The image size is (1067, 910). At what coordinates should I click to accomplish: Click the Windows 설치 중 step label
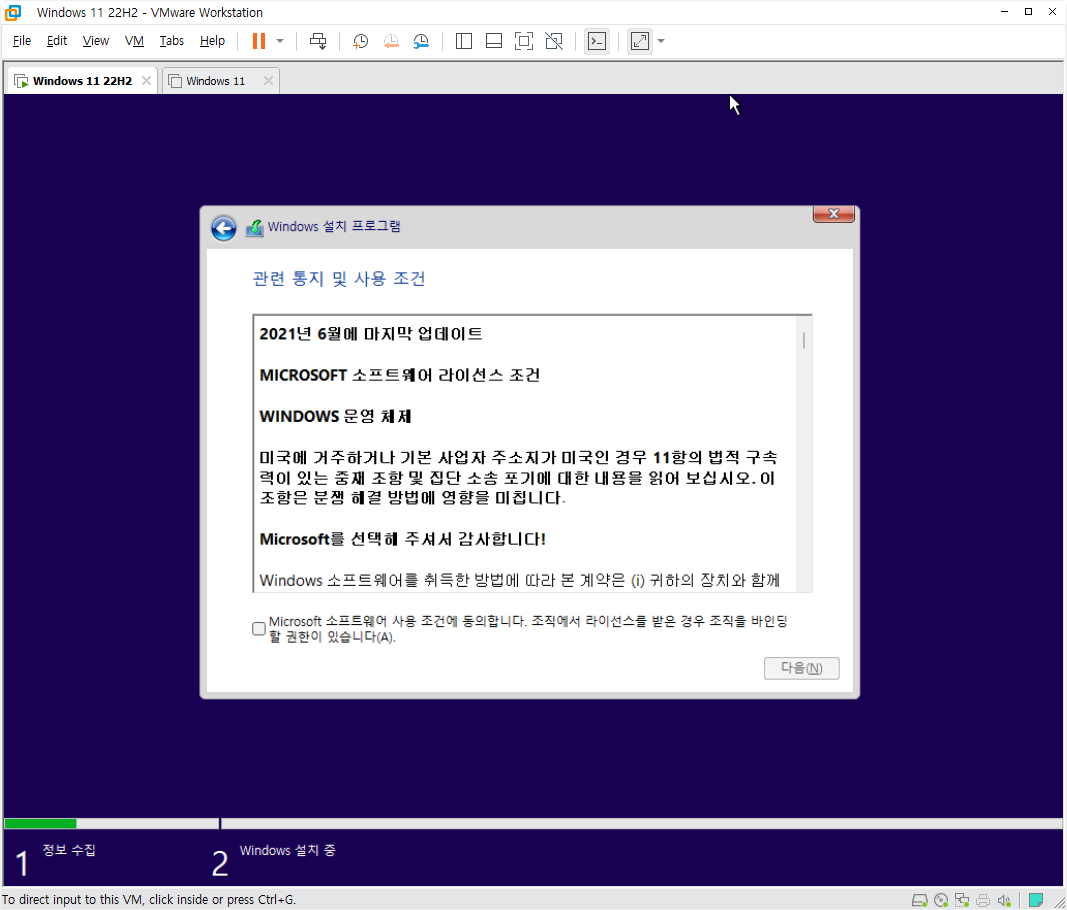[287, 851]
